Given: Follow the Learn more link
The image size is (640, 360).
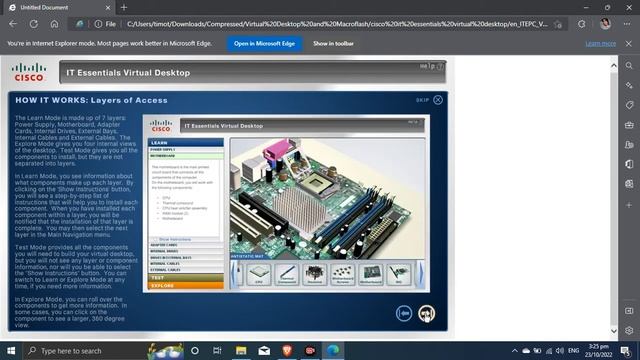Looking at the screenshot, I should point(600,43).
